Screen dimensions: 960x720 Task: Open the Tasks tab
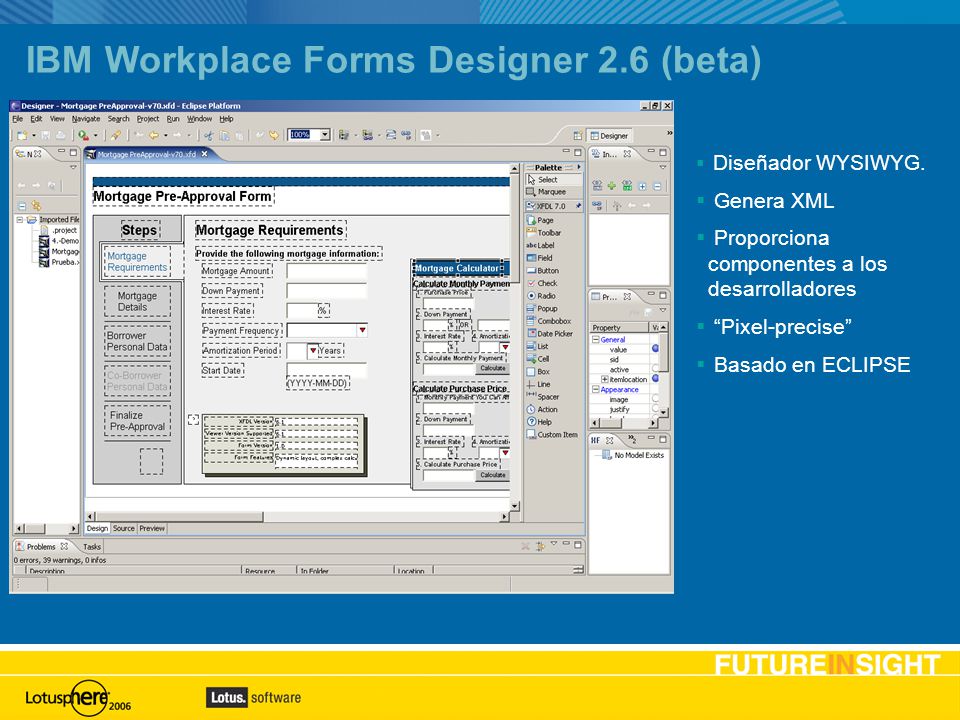tap(92, 547)
